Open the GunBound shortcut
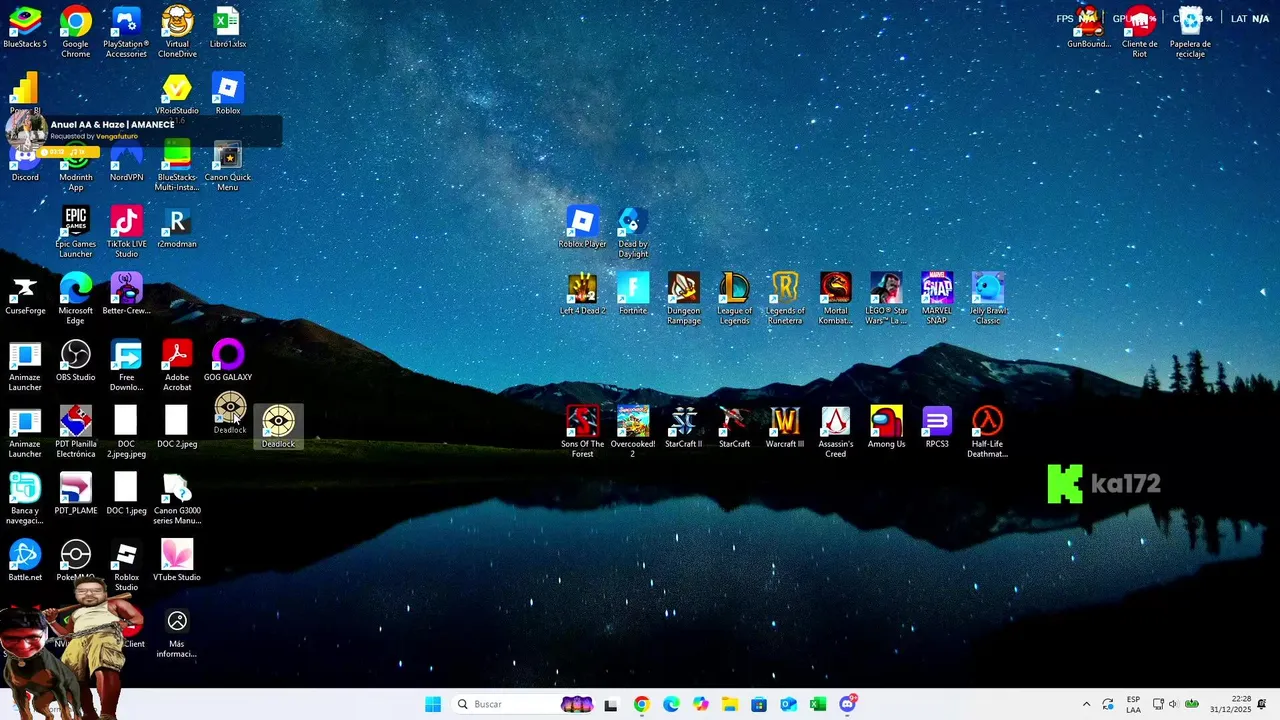Image resolution: width=1280 pixels, height=720 pixels. [x=1089, y=28]
